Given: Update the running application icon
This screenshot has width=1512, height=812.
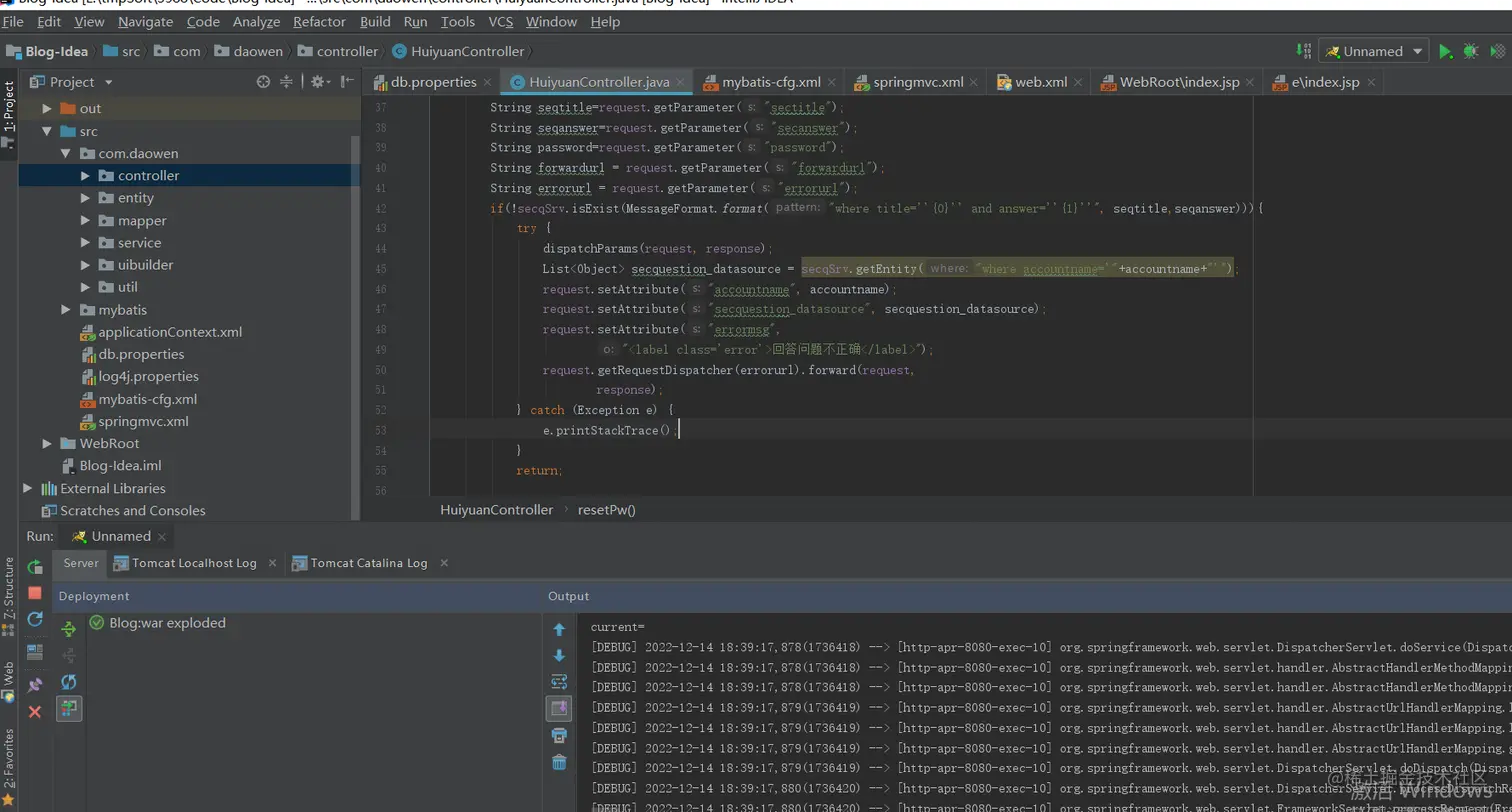Looking at the screenshot, I should [35, 619].
